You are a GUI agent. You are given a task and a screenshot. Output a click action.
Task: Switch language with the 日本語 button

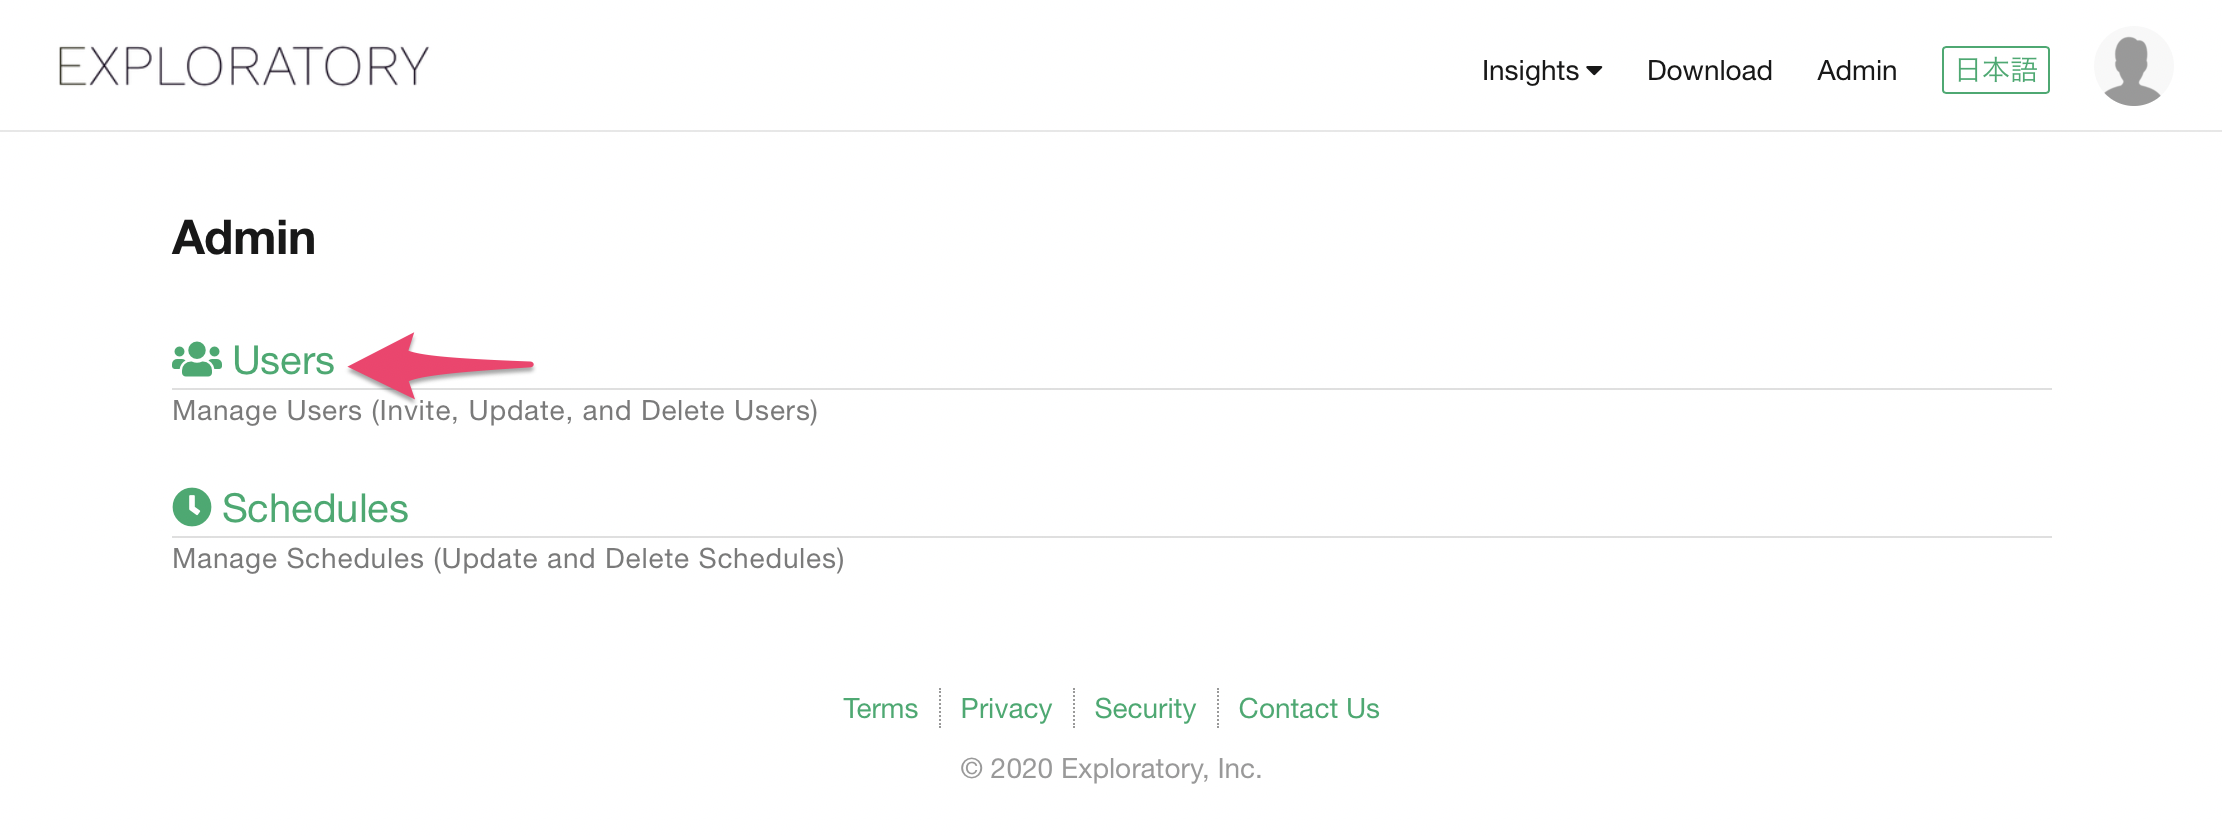[x=1995, y=70]
